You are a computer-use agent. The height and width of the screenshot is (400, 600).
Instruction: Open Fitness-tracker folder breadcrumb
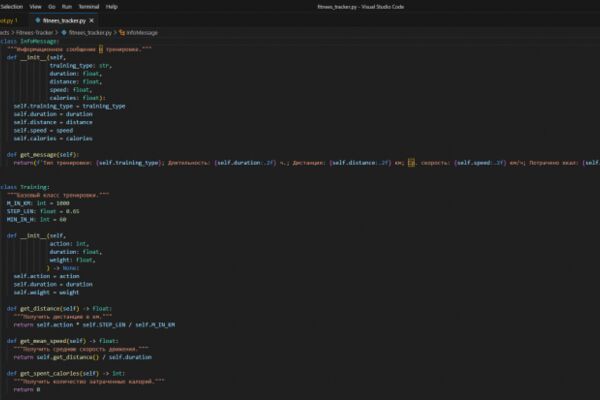coord(34,33)
